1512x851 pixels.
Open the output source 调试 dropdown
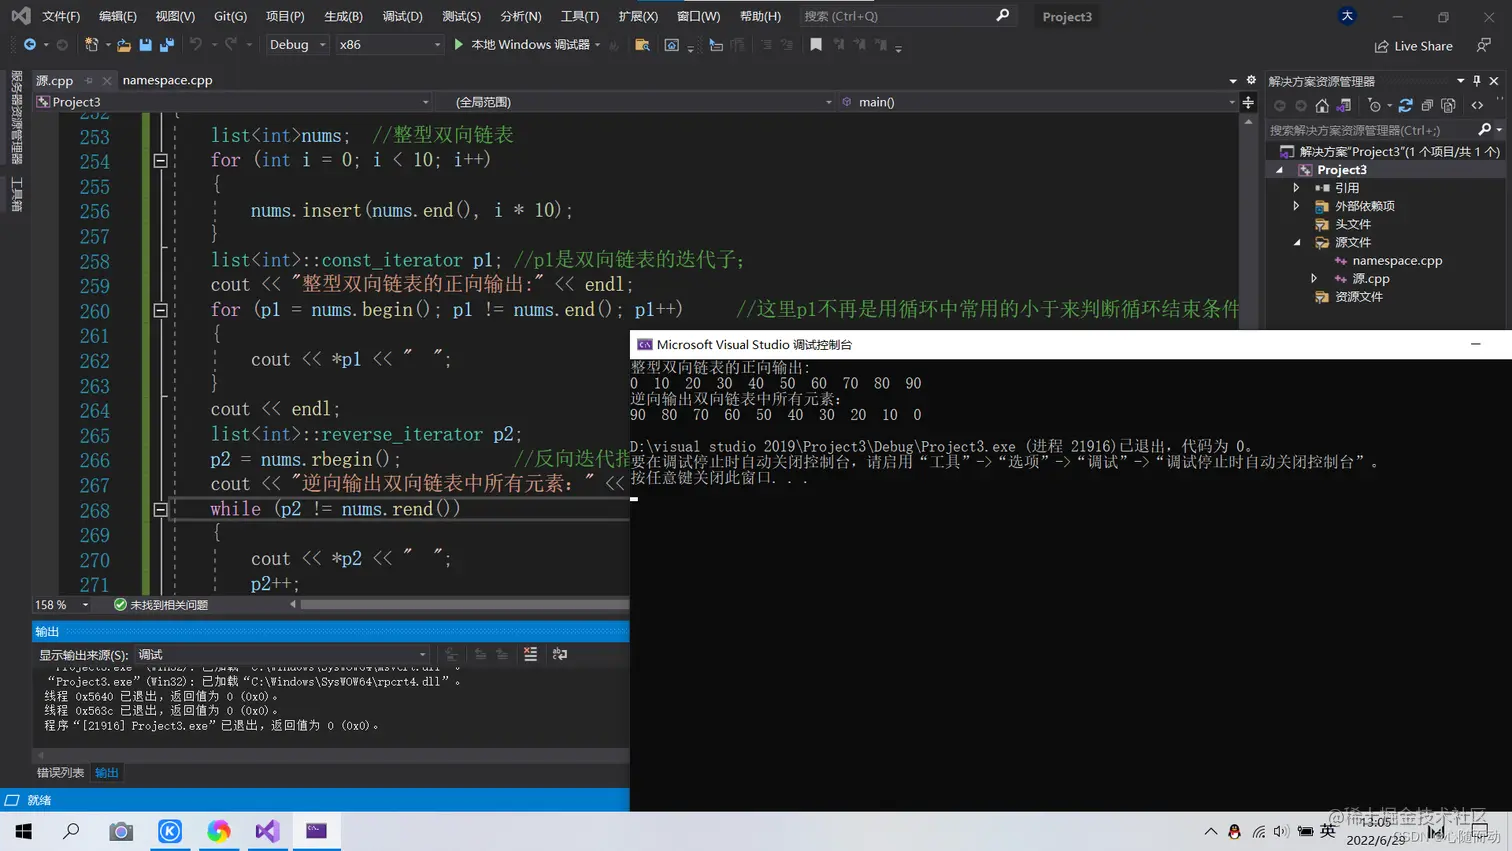click(282, 654)
